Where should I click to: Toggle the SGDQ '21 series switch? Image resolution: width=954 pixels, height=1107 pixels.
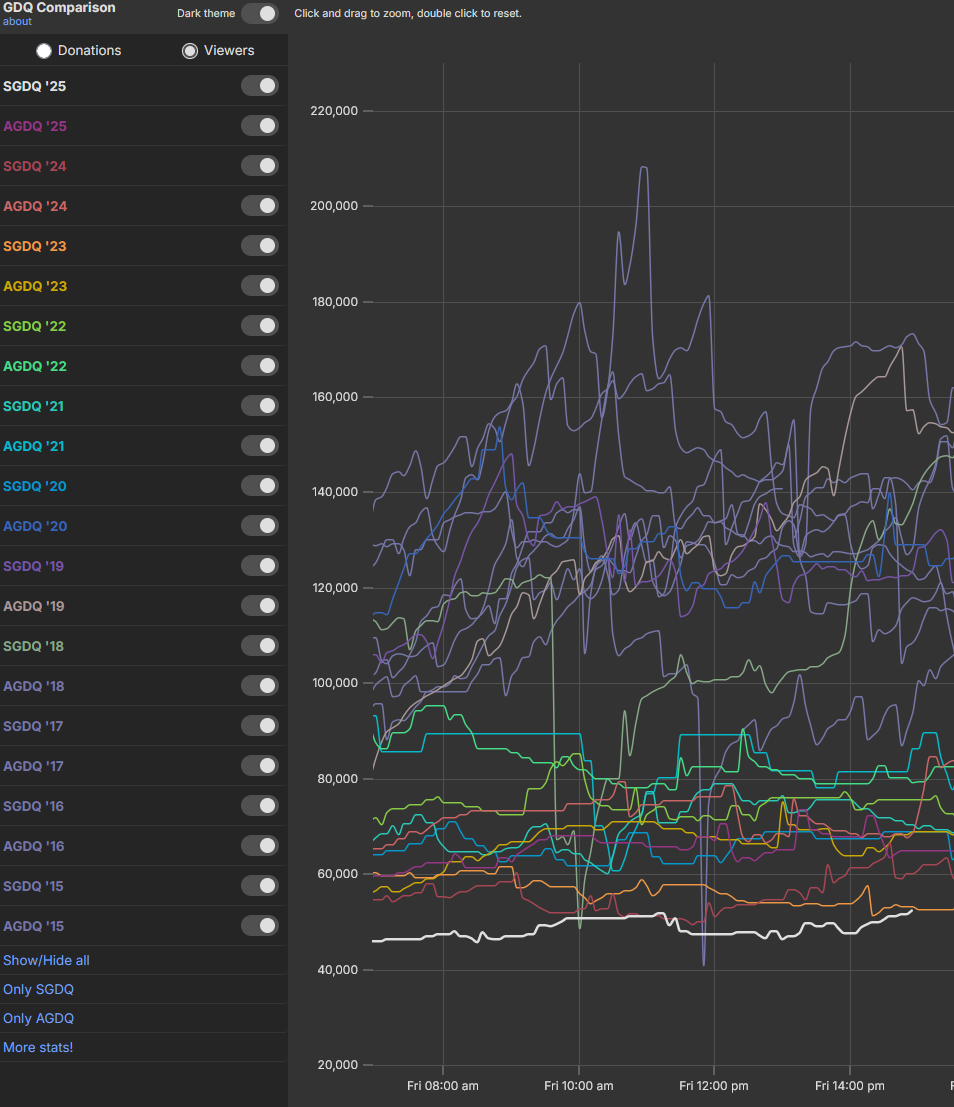click(x=259, y=406)
